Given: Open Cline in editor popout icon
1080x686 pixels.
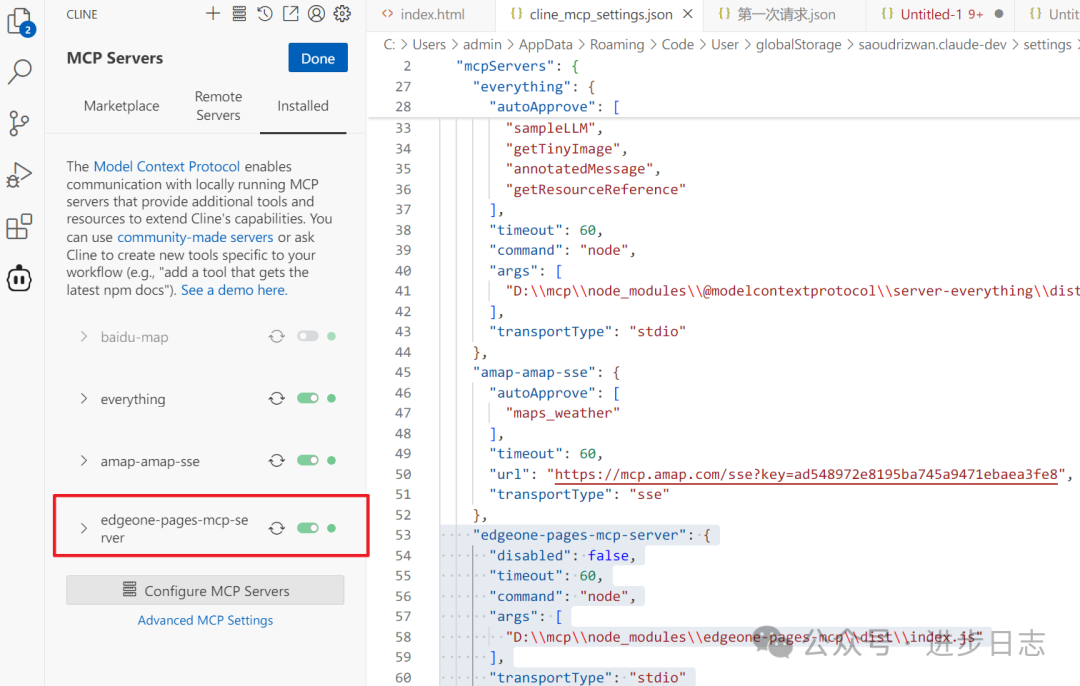Looking at the screenshot, I should click(291, 14).
